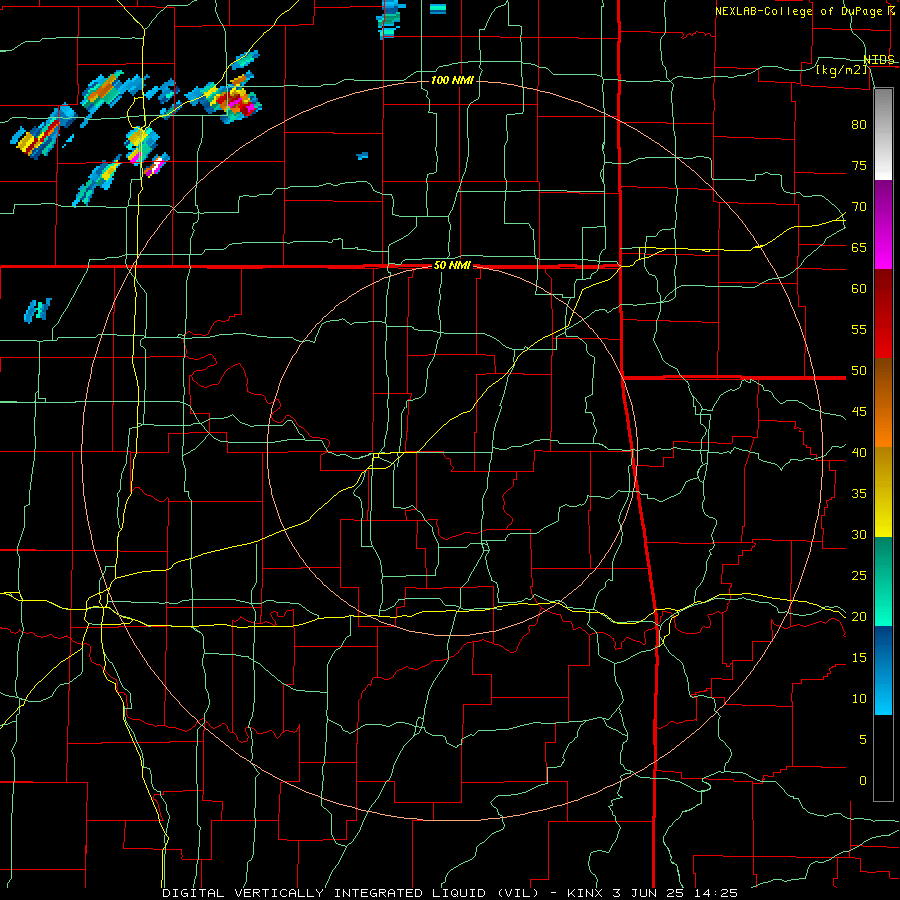Image resolution: width=900 pixels, height=900 pixels.
Task: Click the 10 value on the legend
Action: [859, 699]
